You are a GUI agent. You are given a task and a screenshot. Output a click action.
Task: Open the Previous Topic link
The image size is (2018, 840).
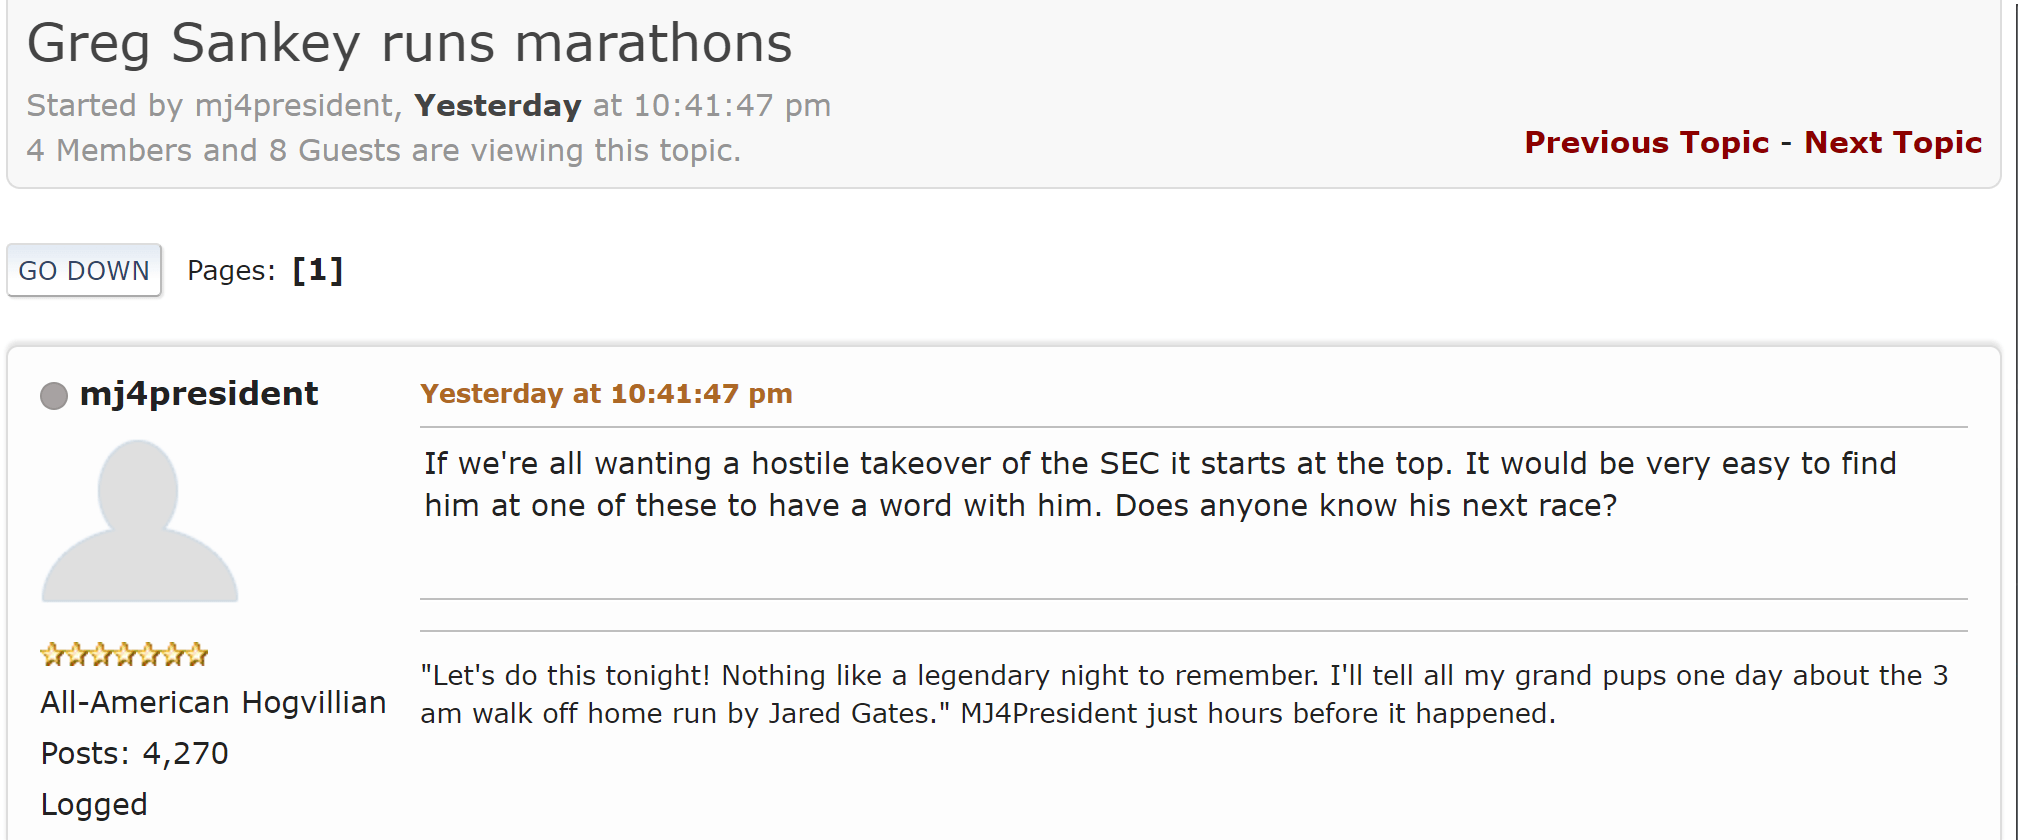1646,143
